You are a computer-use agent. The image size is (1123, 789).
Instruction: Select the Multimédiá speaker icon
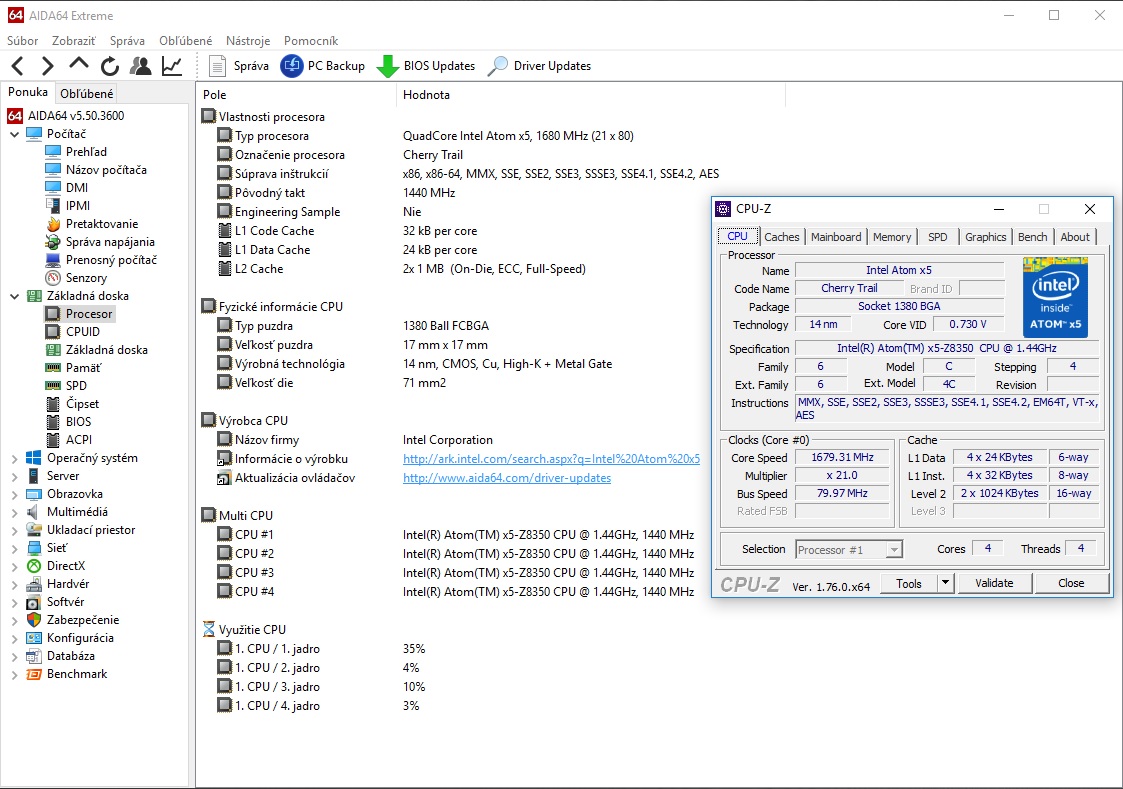pos(34,512)
